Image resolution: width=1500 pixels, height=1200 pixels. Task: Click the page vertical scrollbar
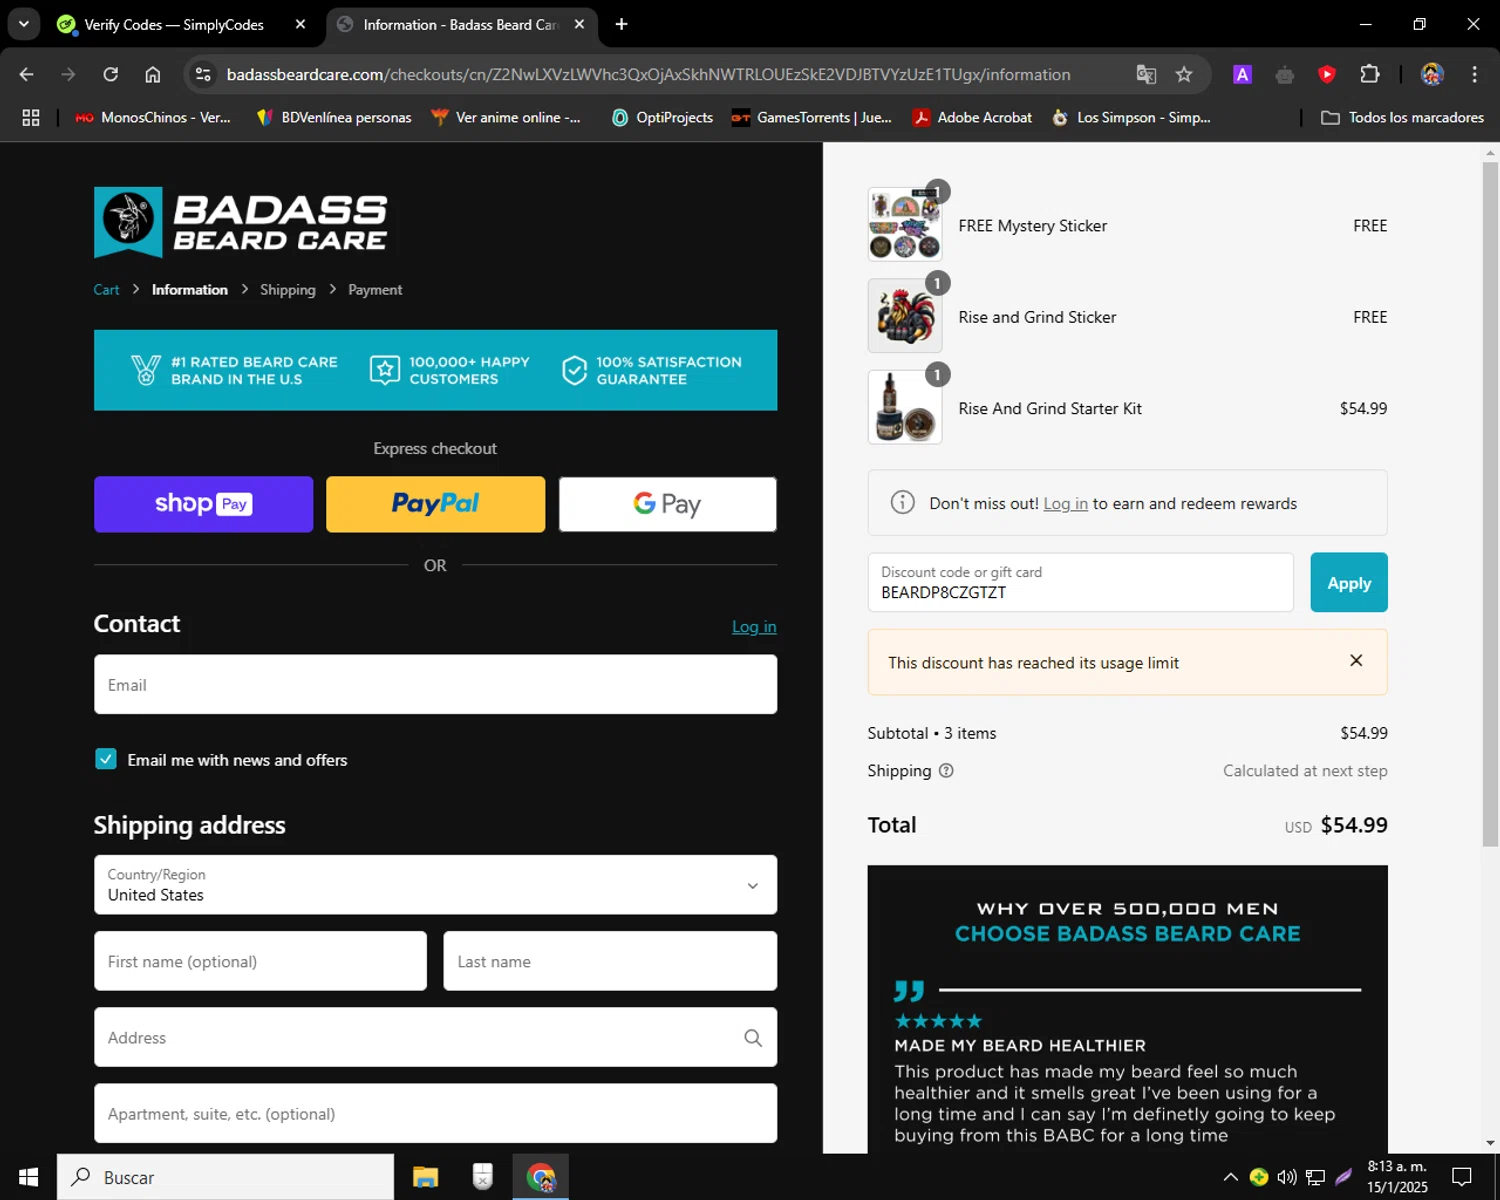click(1490, 504)
